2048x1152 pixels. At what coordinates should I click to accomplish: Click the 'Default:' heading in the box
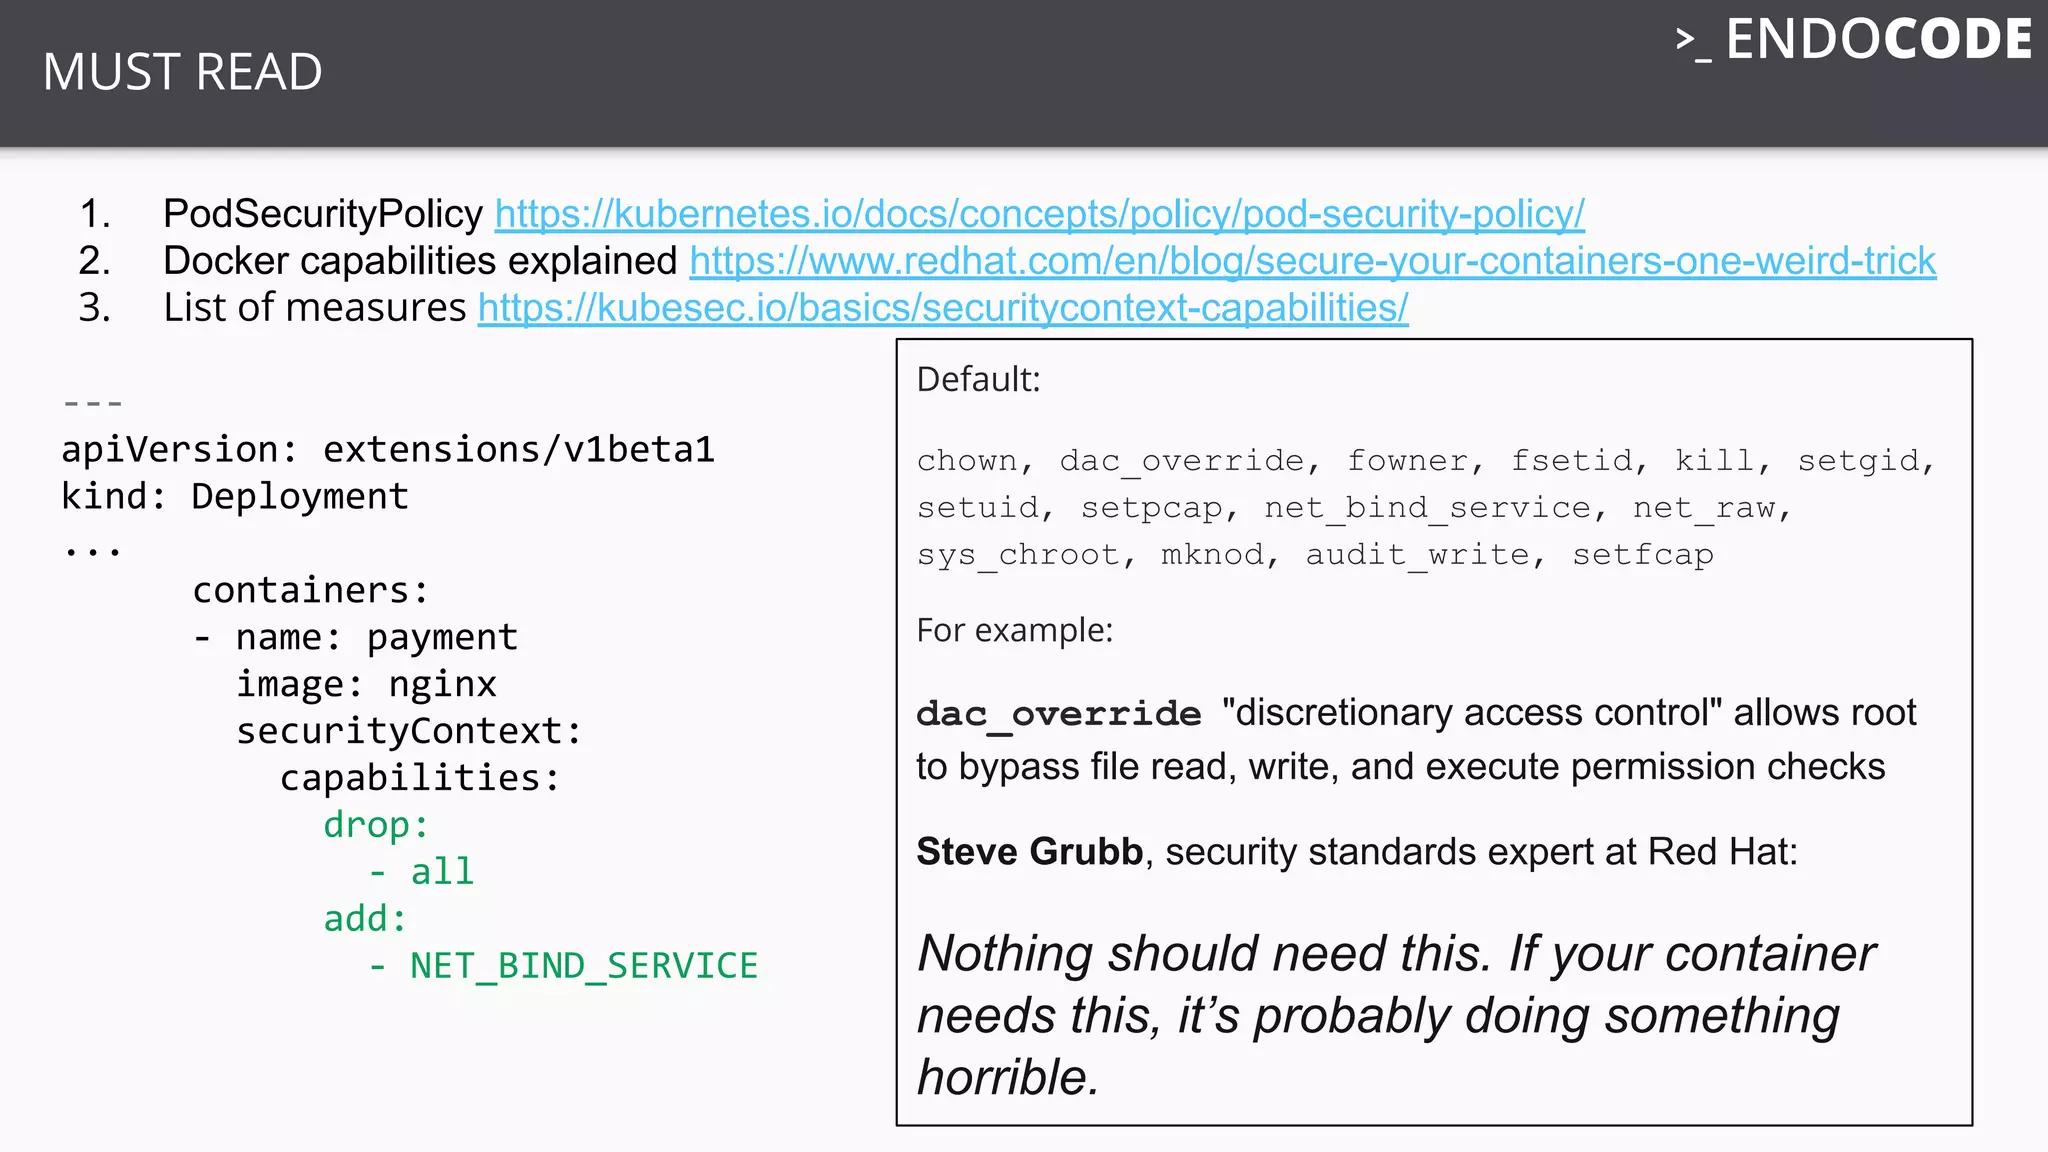(x=978, y=380)
